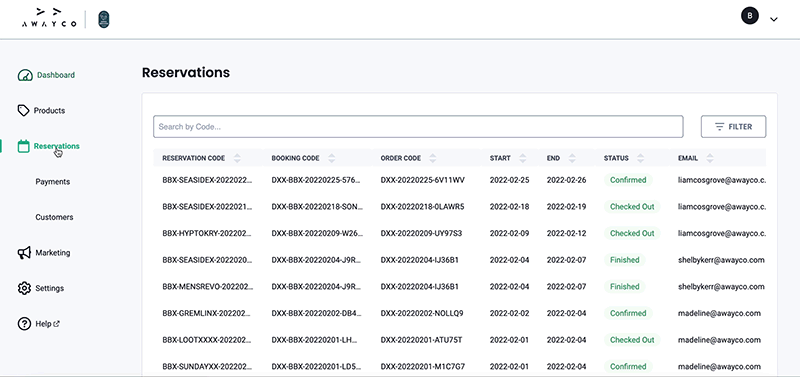Open Marketing in the sidebar
The height and width of the screenshot is (377, 800).
[x=53, y=253]
